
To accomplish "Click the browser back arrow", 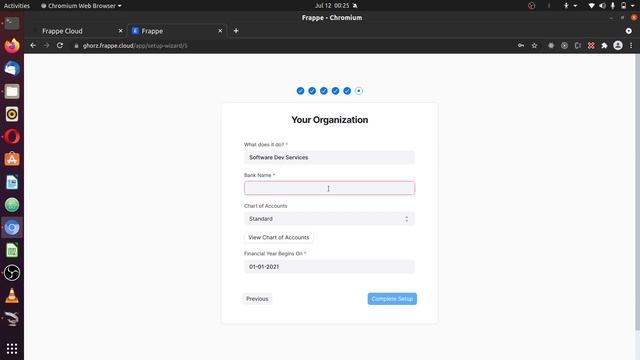I will (33, 45).
